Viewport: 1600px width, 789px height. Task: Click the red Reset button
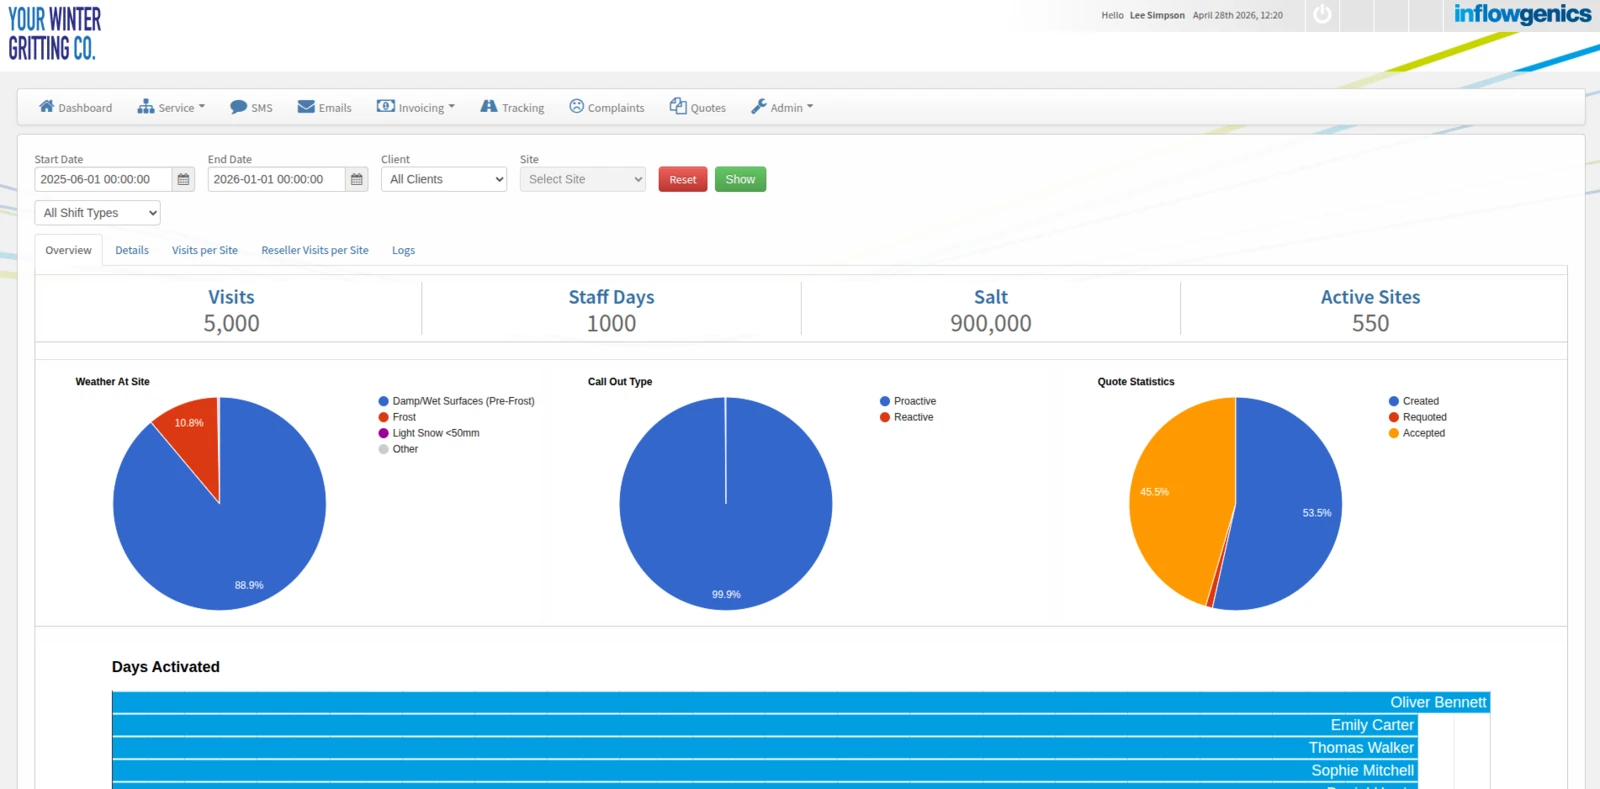point(683,179)
